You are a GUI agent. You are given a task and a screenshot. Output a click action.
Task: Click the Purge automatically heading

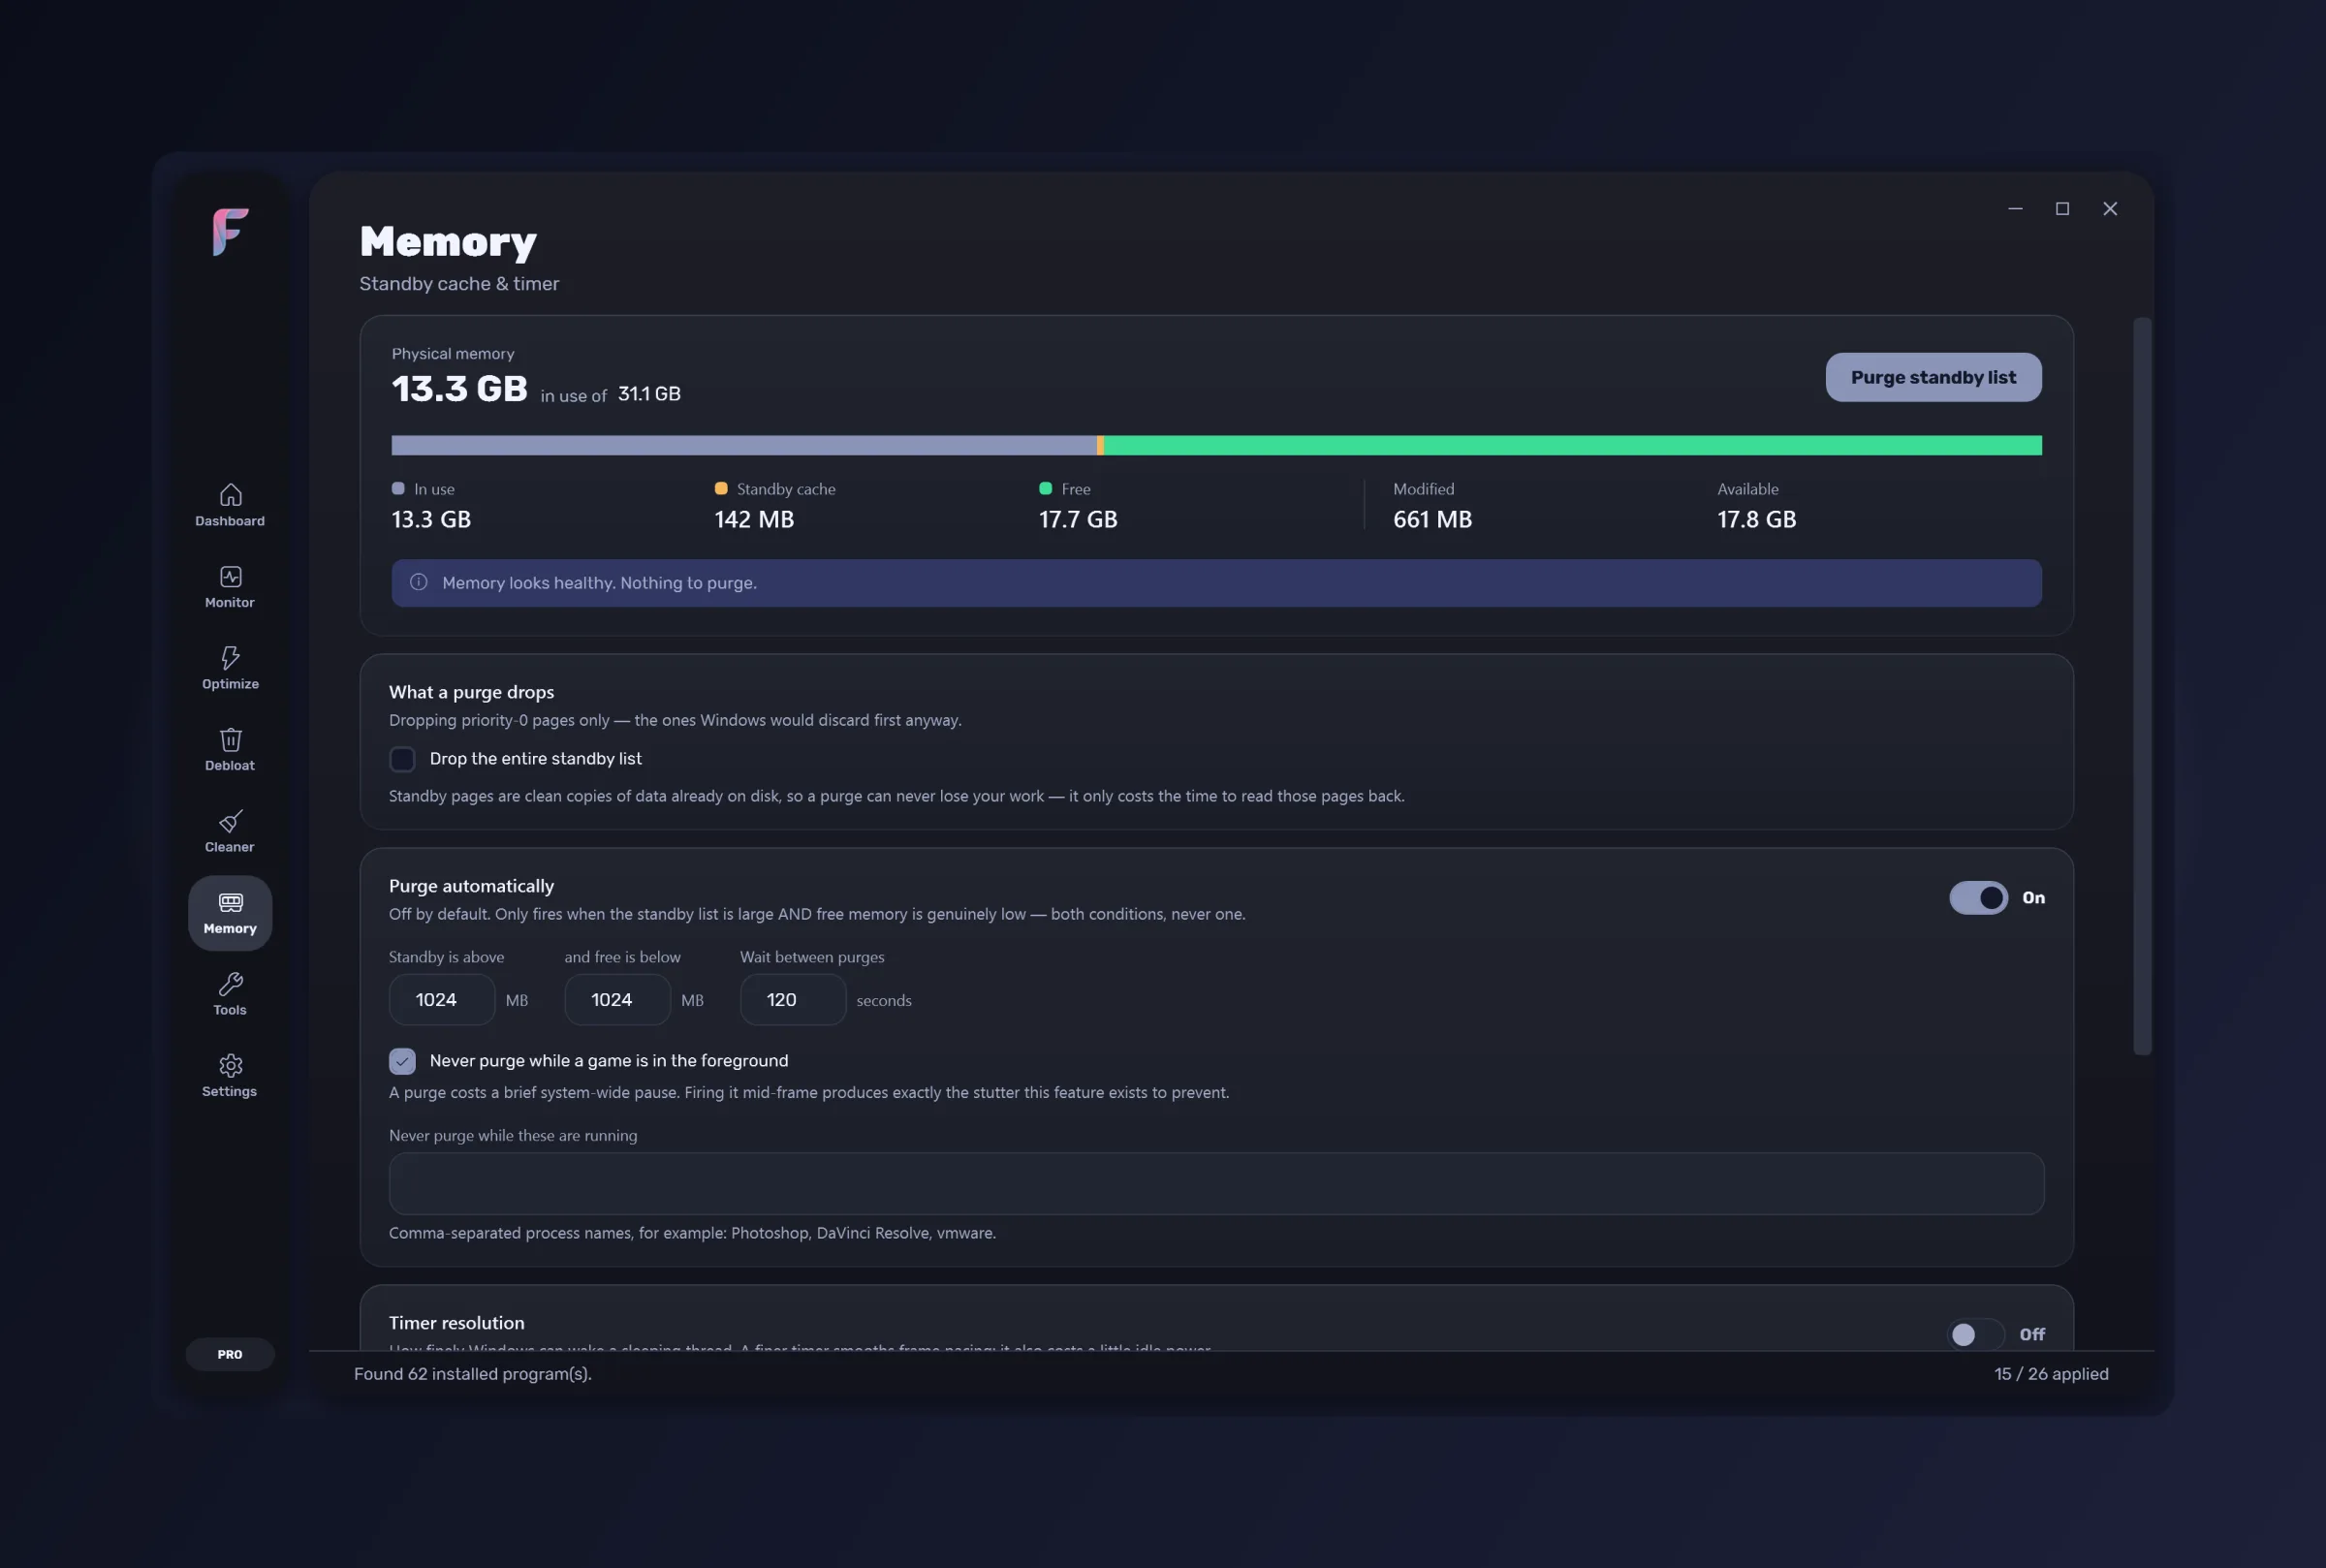coord(471,887)
